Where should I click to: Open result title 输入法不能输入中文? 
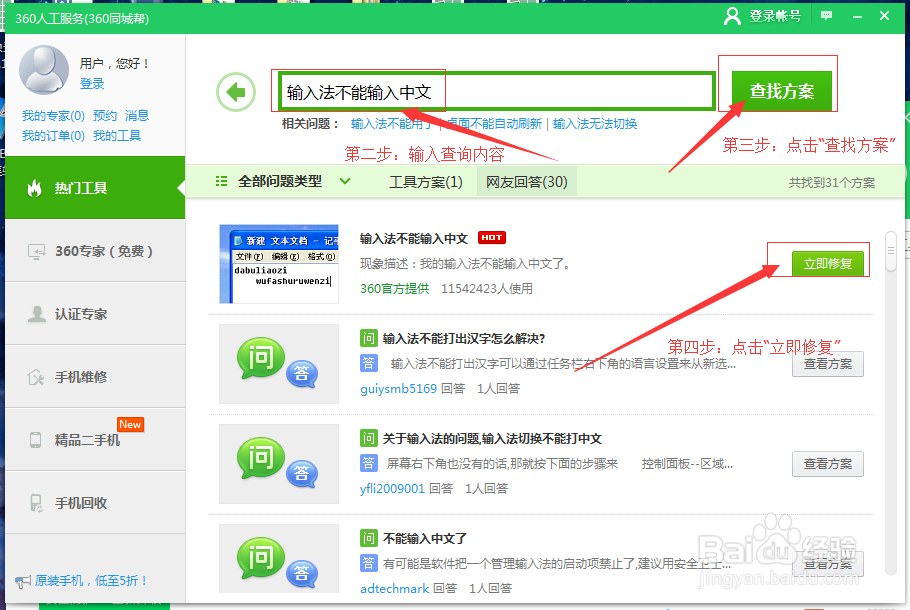[414, 239]
